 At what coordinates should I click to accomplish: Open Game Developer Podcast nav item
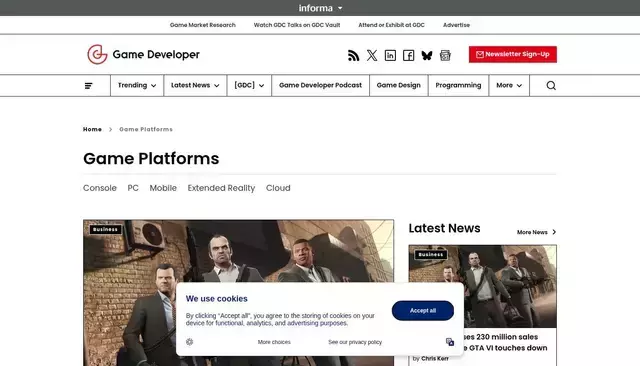click(320, 85)
